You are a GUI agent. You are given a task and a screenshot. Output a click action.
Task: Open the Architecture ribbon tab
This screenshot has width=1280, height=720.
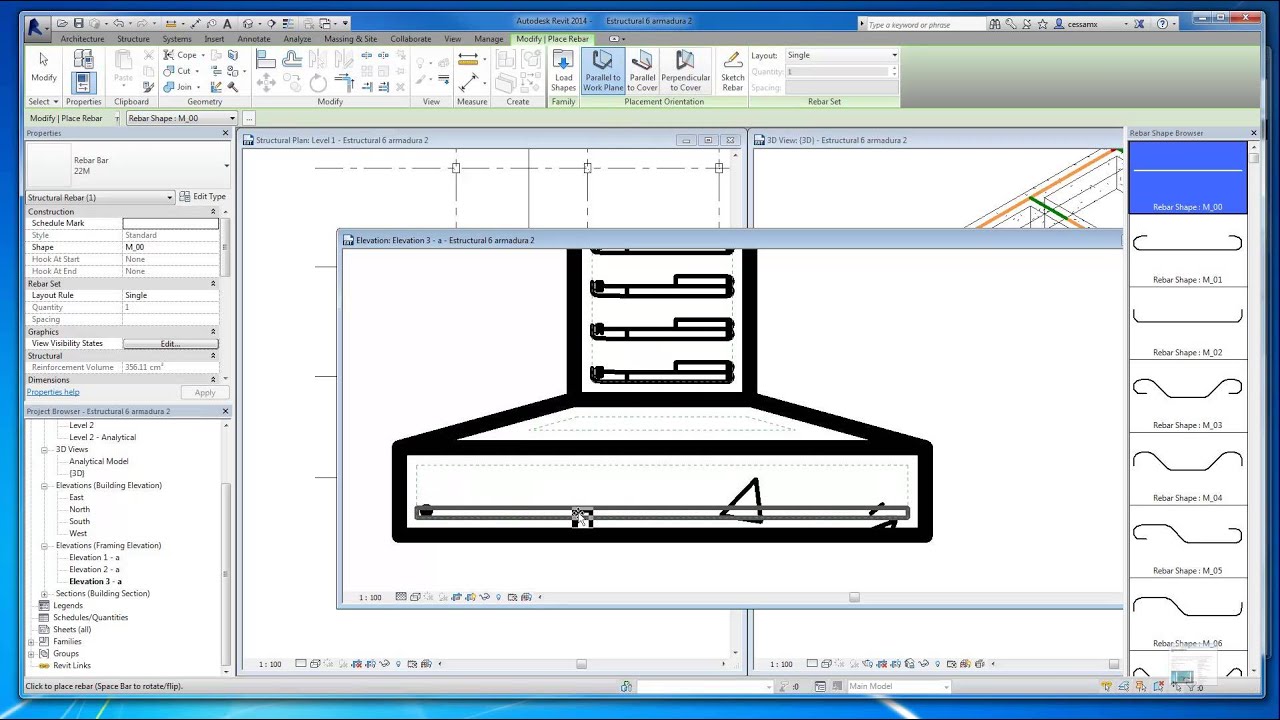click(x=82, y=39)
